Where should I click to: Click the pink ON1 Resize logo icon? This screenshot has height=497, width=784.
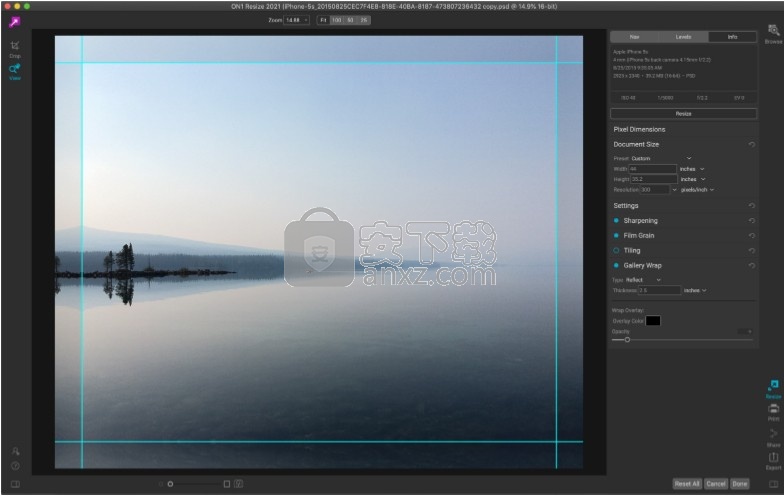pos(14,22)
